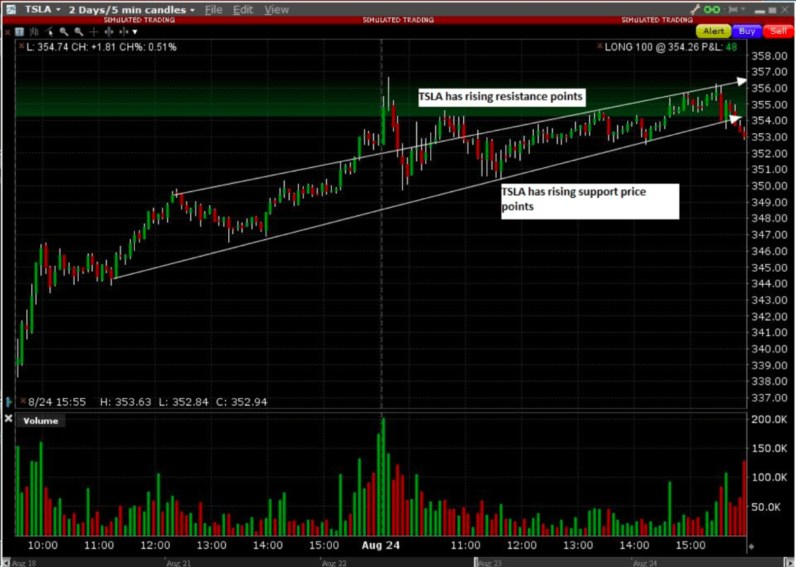Click the 'TSLA has rising support price points' annotation
Viewport: 796px width, 567px height.
click(589, 201)
